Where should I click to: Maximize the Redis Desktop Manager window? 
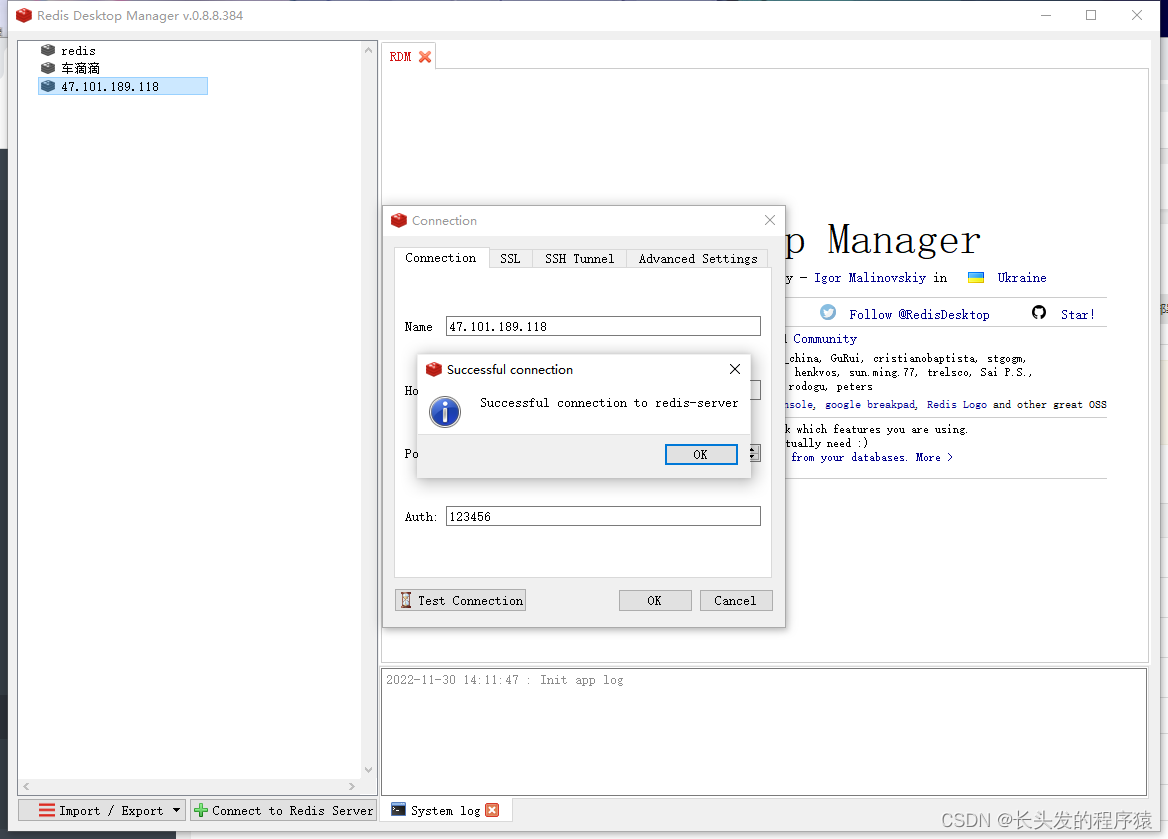[x=1091, y=15]
